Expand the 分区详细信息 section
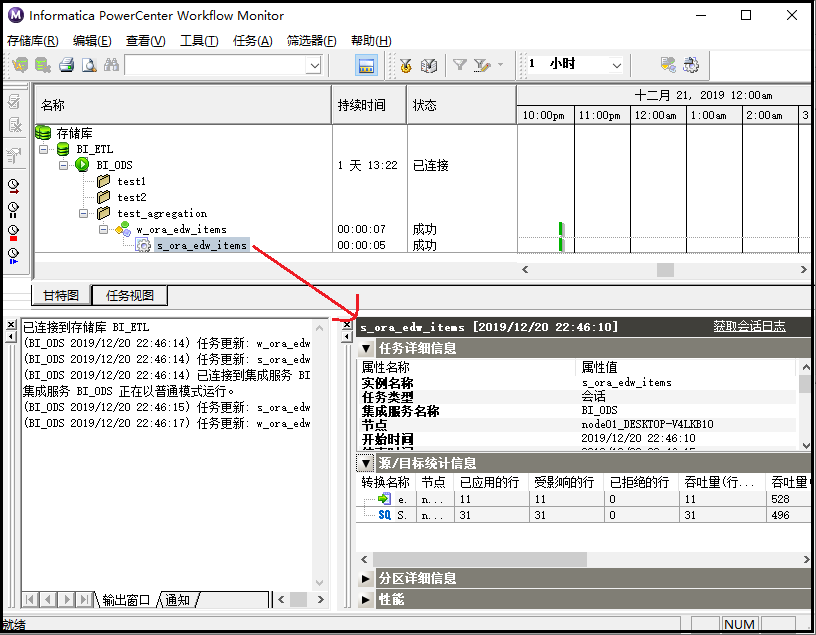Screen dimensions: 816x635 366,578
